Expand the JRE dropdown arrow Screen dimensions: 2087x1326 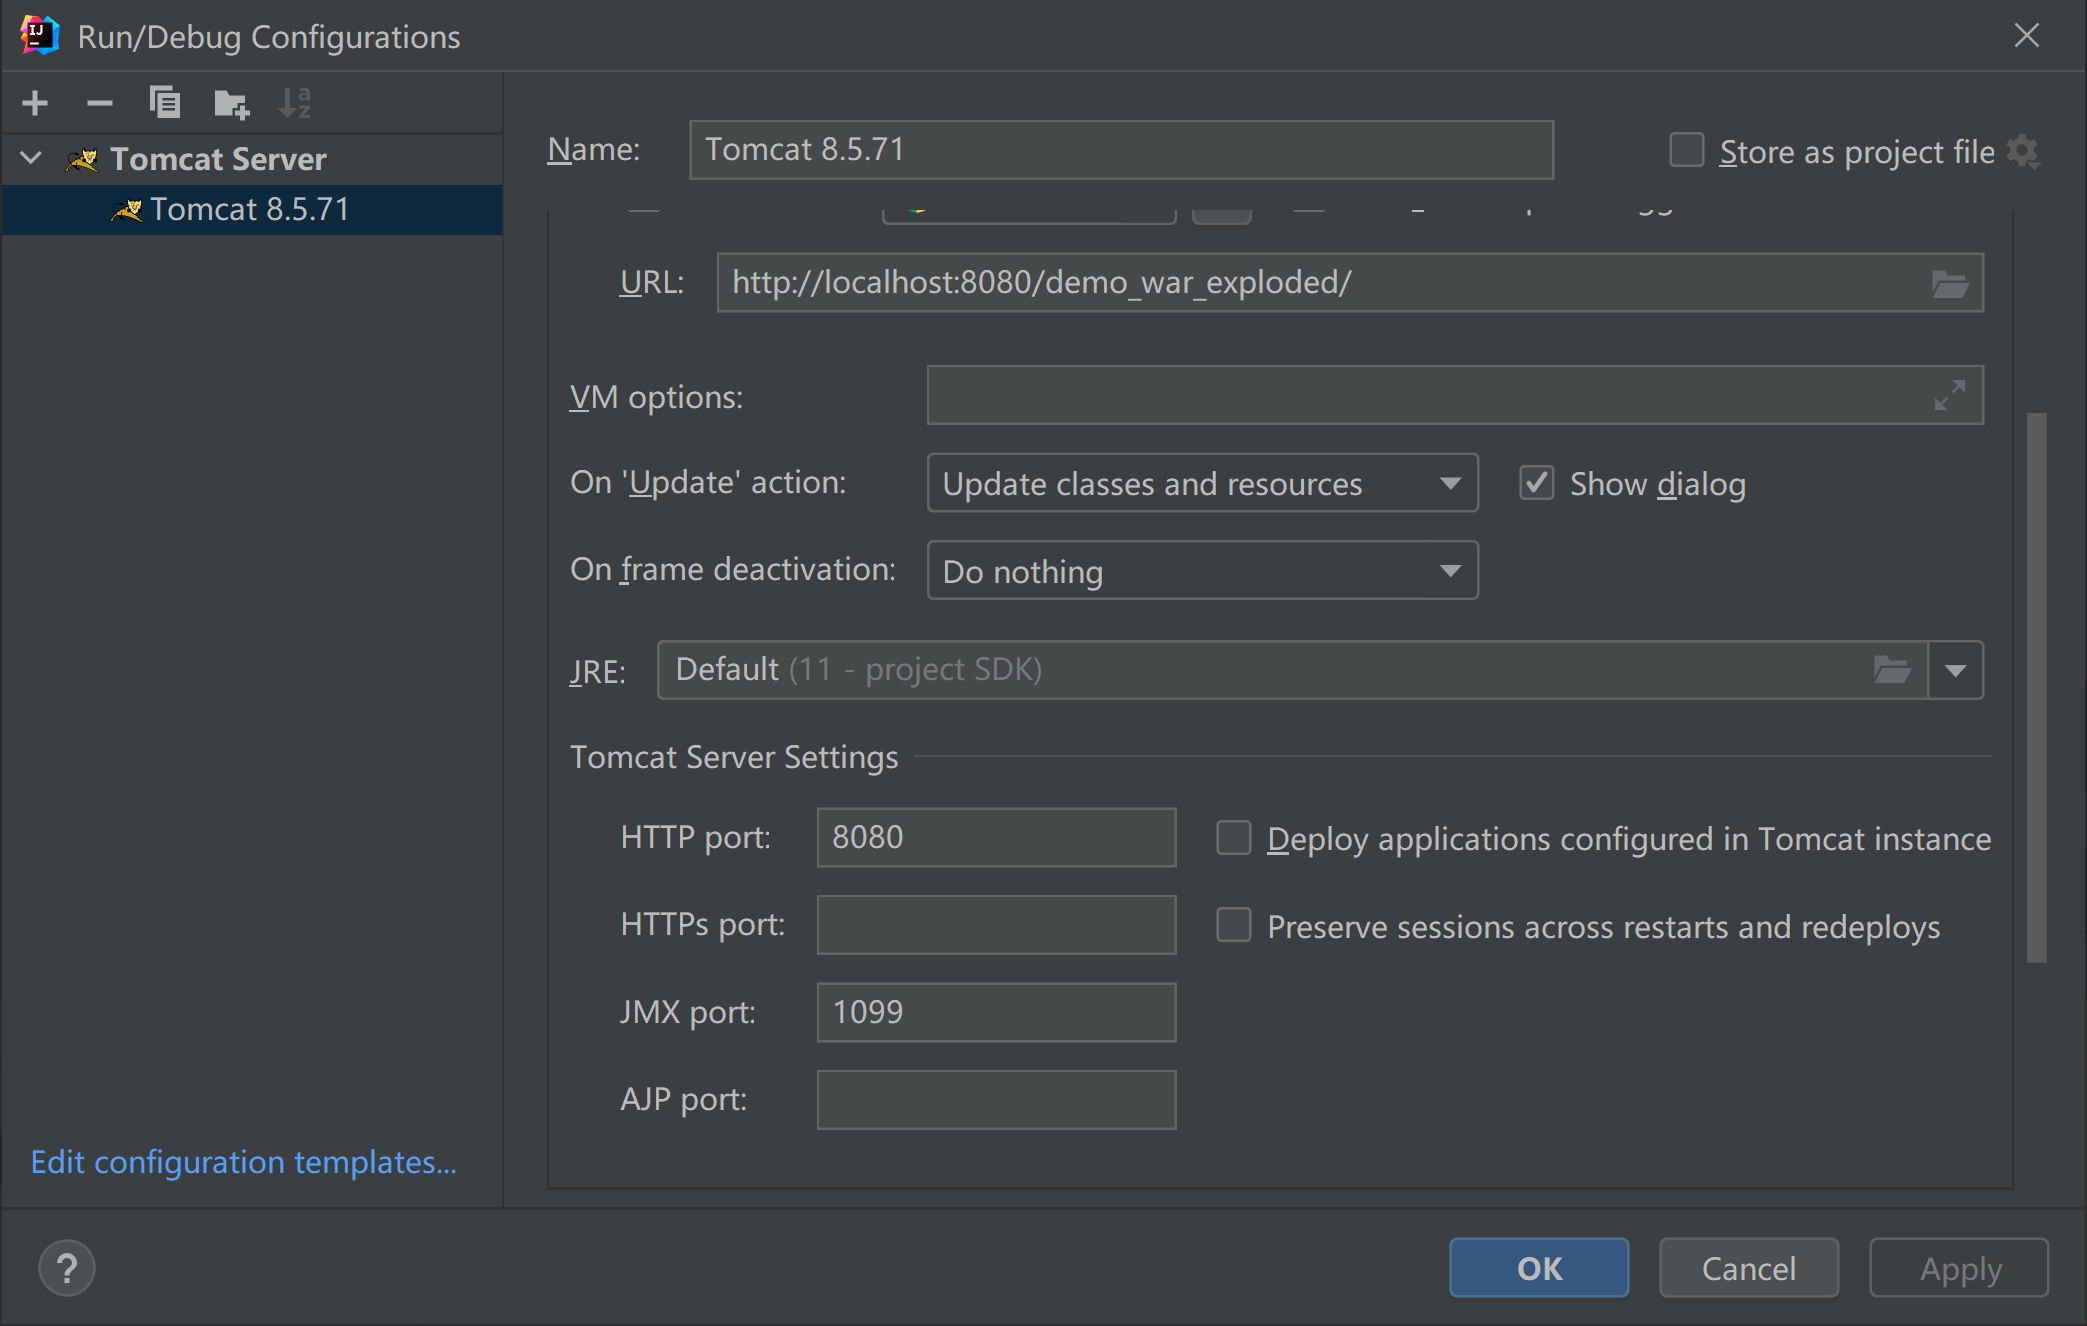coord(1956,670)
